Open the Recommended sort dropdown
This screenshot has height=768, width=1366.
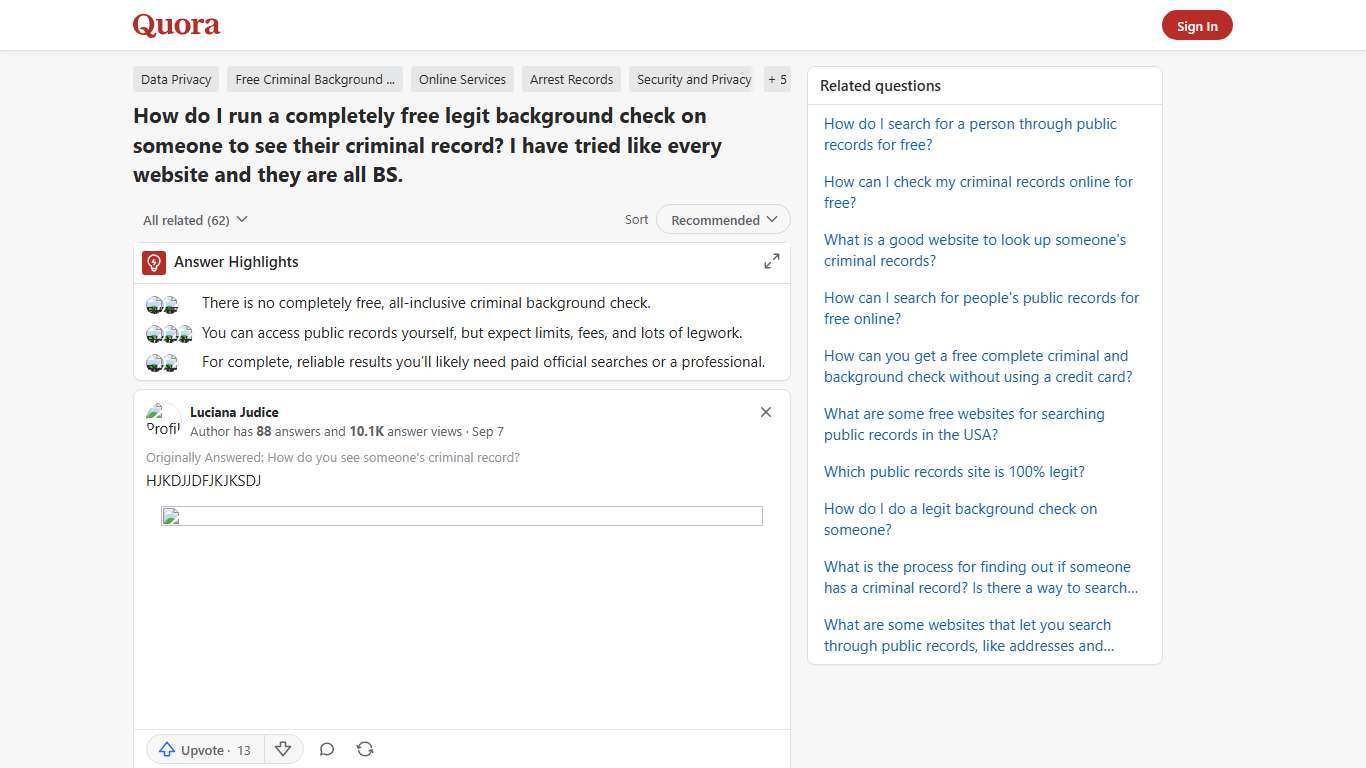[x=722, y=219]
